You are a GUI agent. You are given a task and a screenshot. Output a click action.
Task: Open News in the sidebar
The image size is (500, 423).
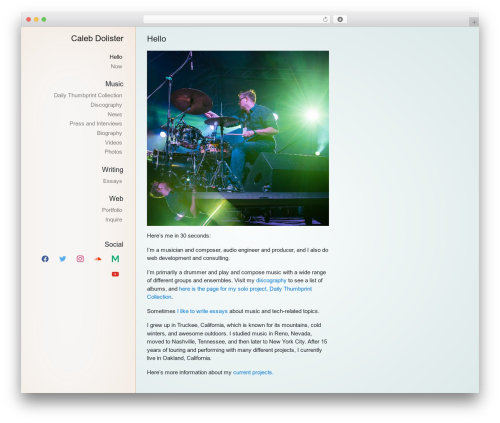115,114
